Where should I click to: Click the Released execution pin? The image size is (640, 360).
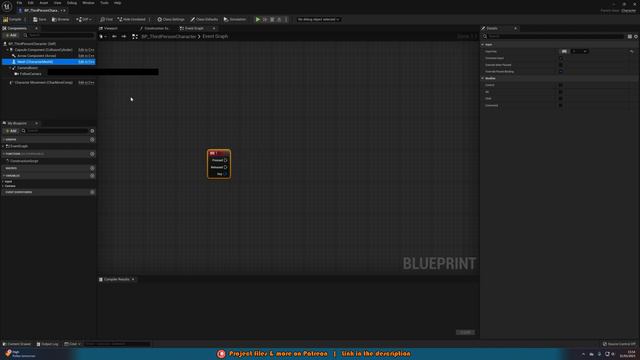[225, 167]
